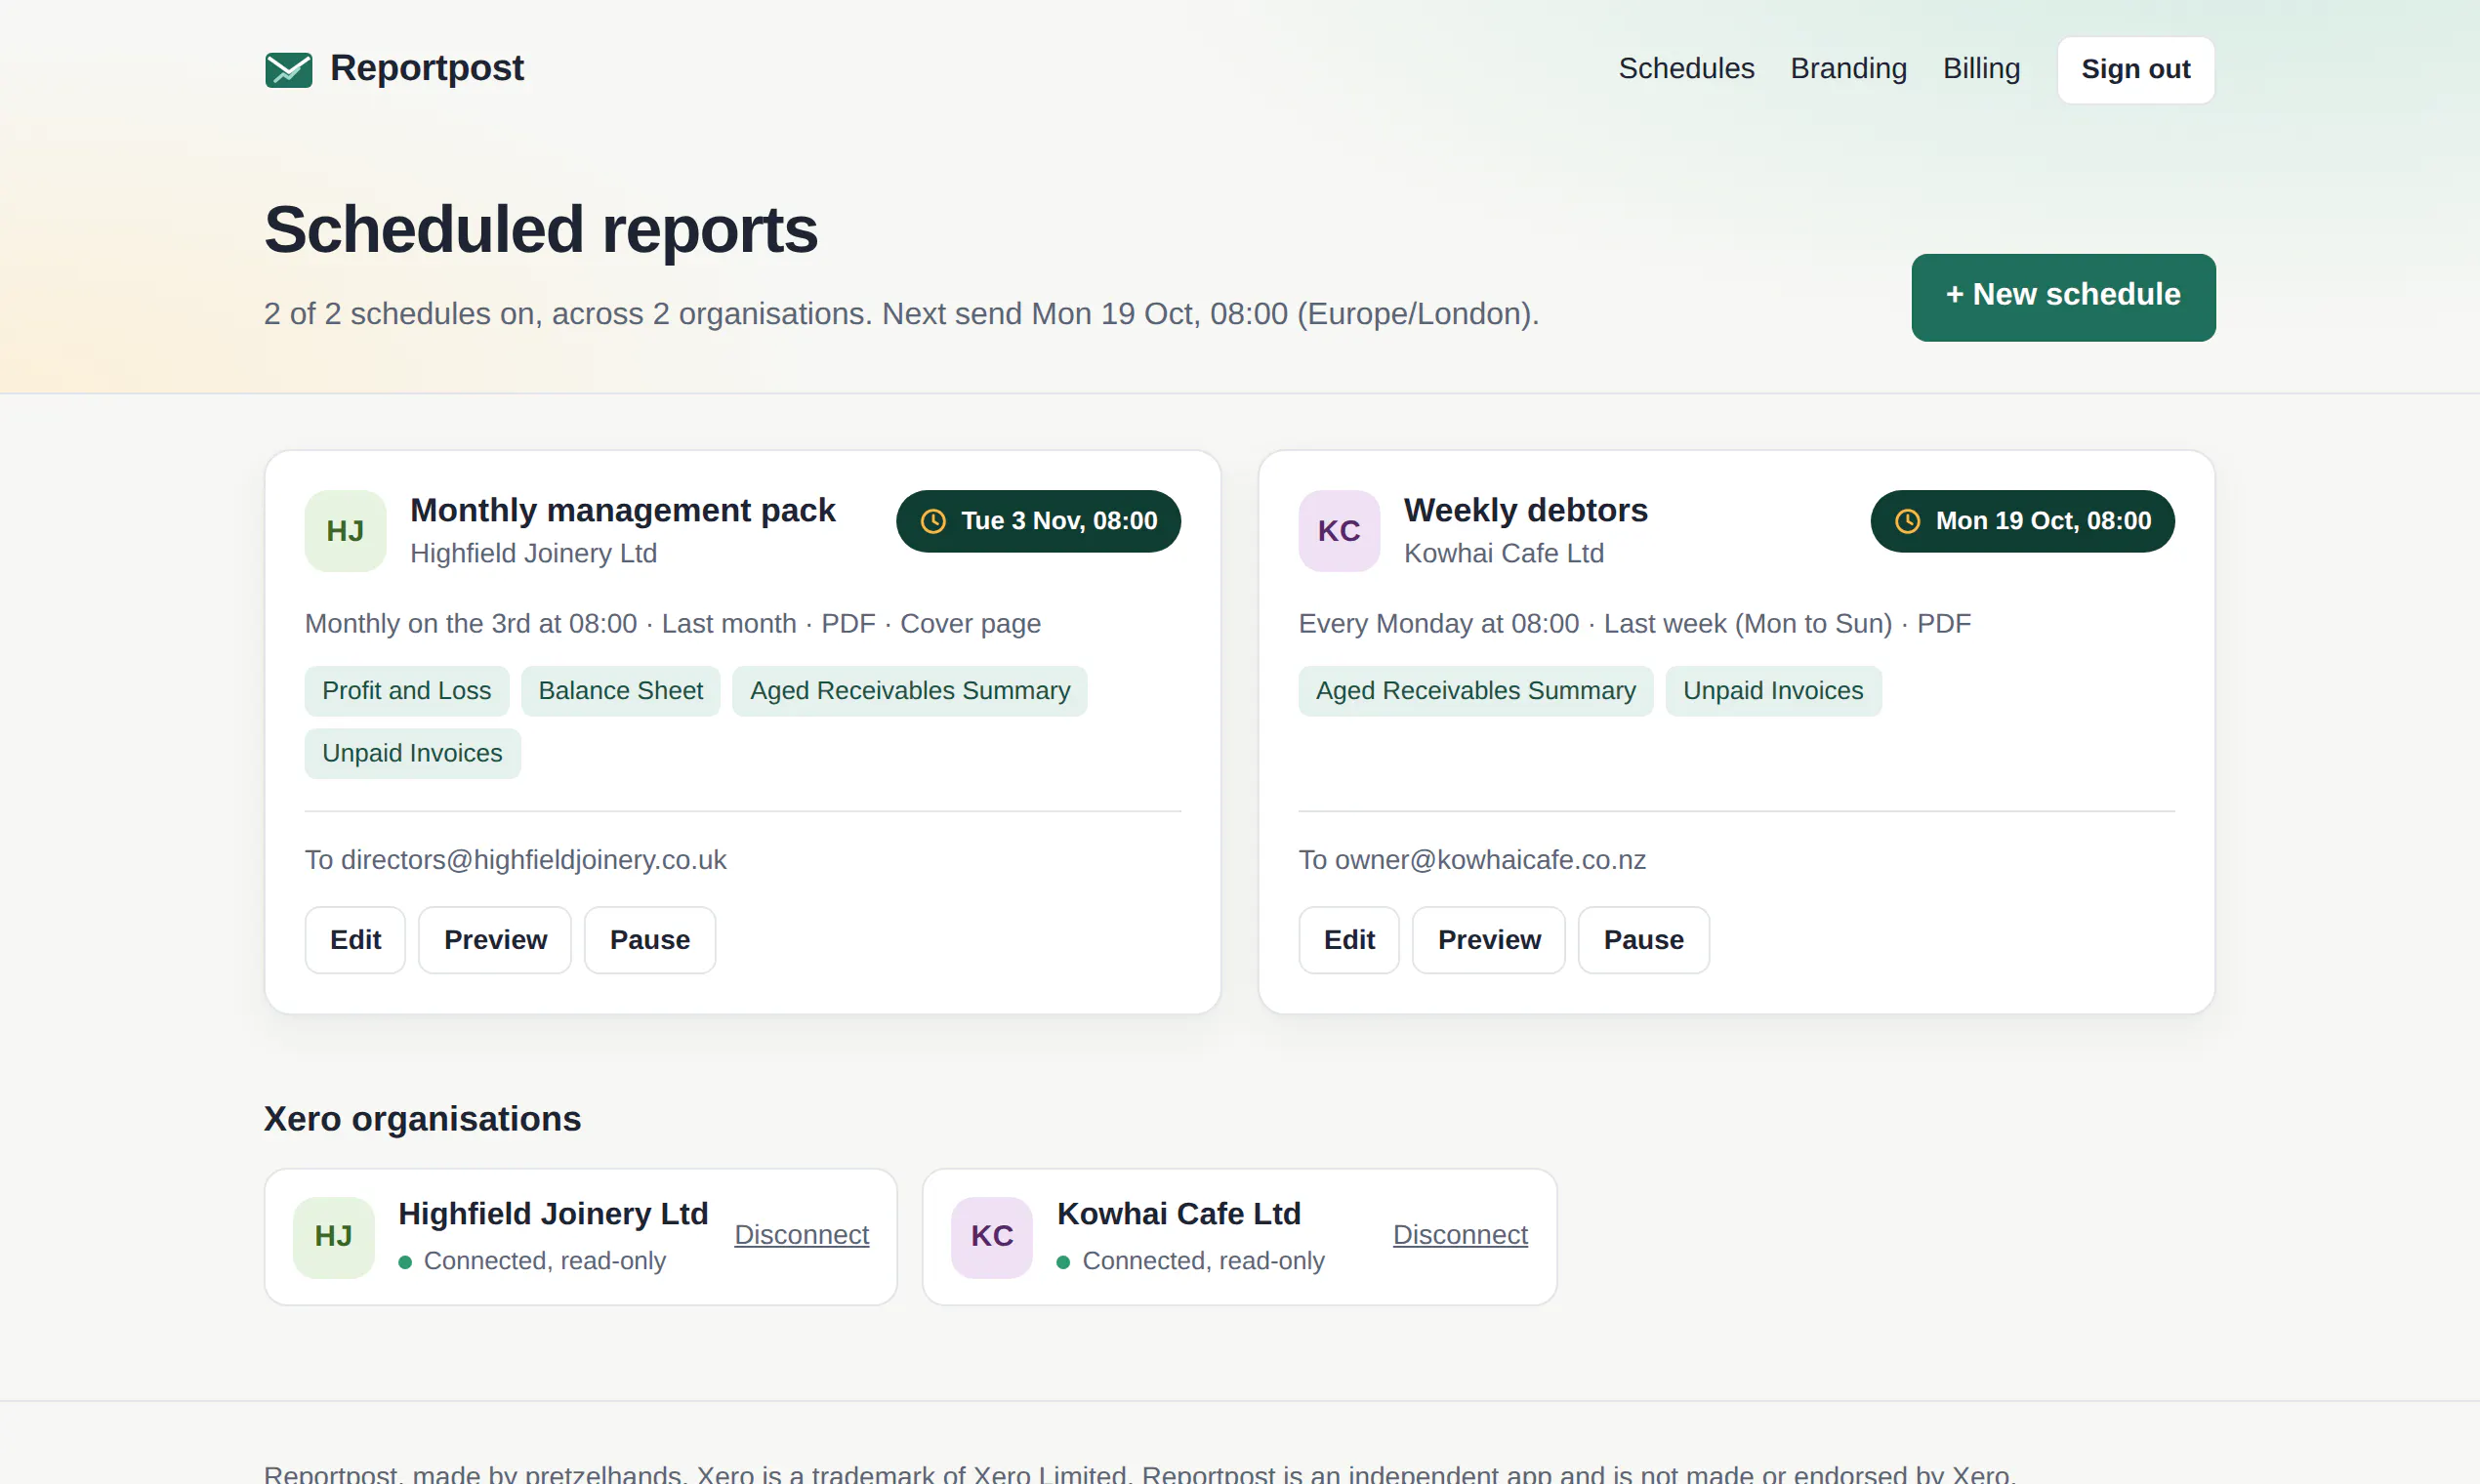Click green status dot for Kowhai Cafe Ltd
2480x1484 pixels.
click(x=1063, y=1263)
